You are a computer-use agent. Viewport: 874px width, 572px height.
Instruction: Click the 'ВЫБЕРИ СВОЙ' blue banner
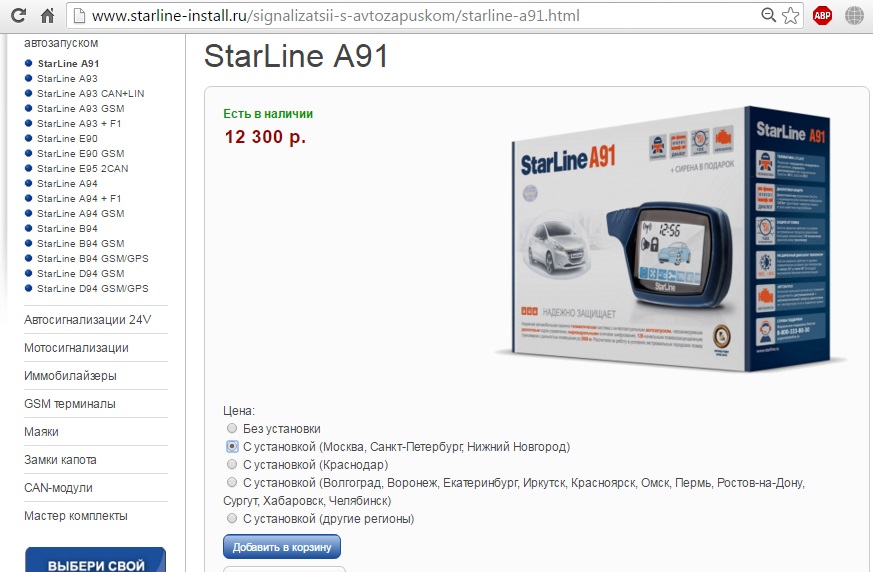pos(95,560)
